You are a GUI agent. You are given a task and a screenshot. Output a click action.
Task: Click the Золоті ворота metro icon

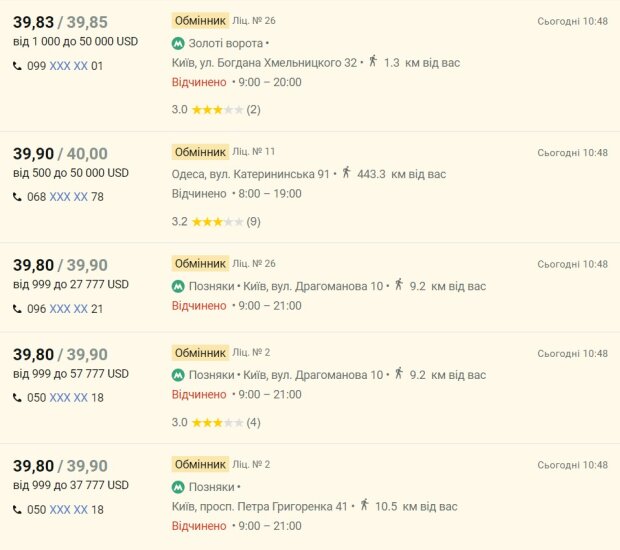178,43
